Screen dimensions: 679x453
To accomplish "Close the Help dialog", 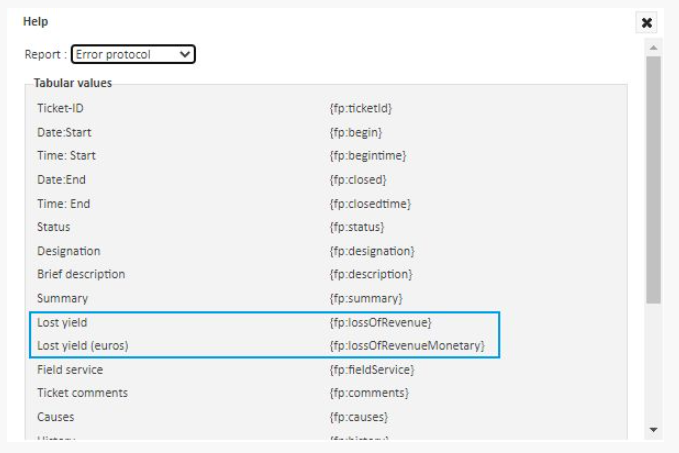I will (647, 22).
